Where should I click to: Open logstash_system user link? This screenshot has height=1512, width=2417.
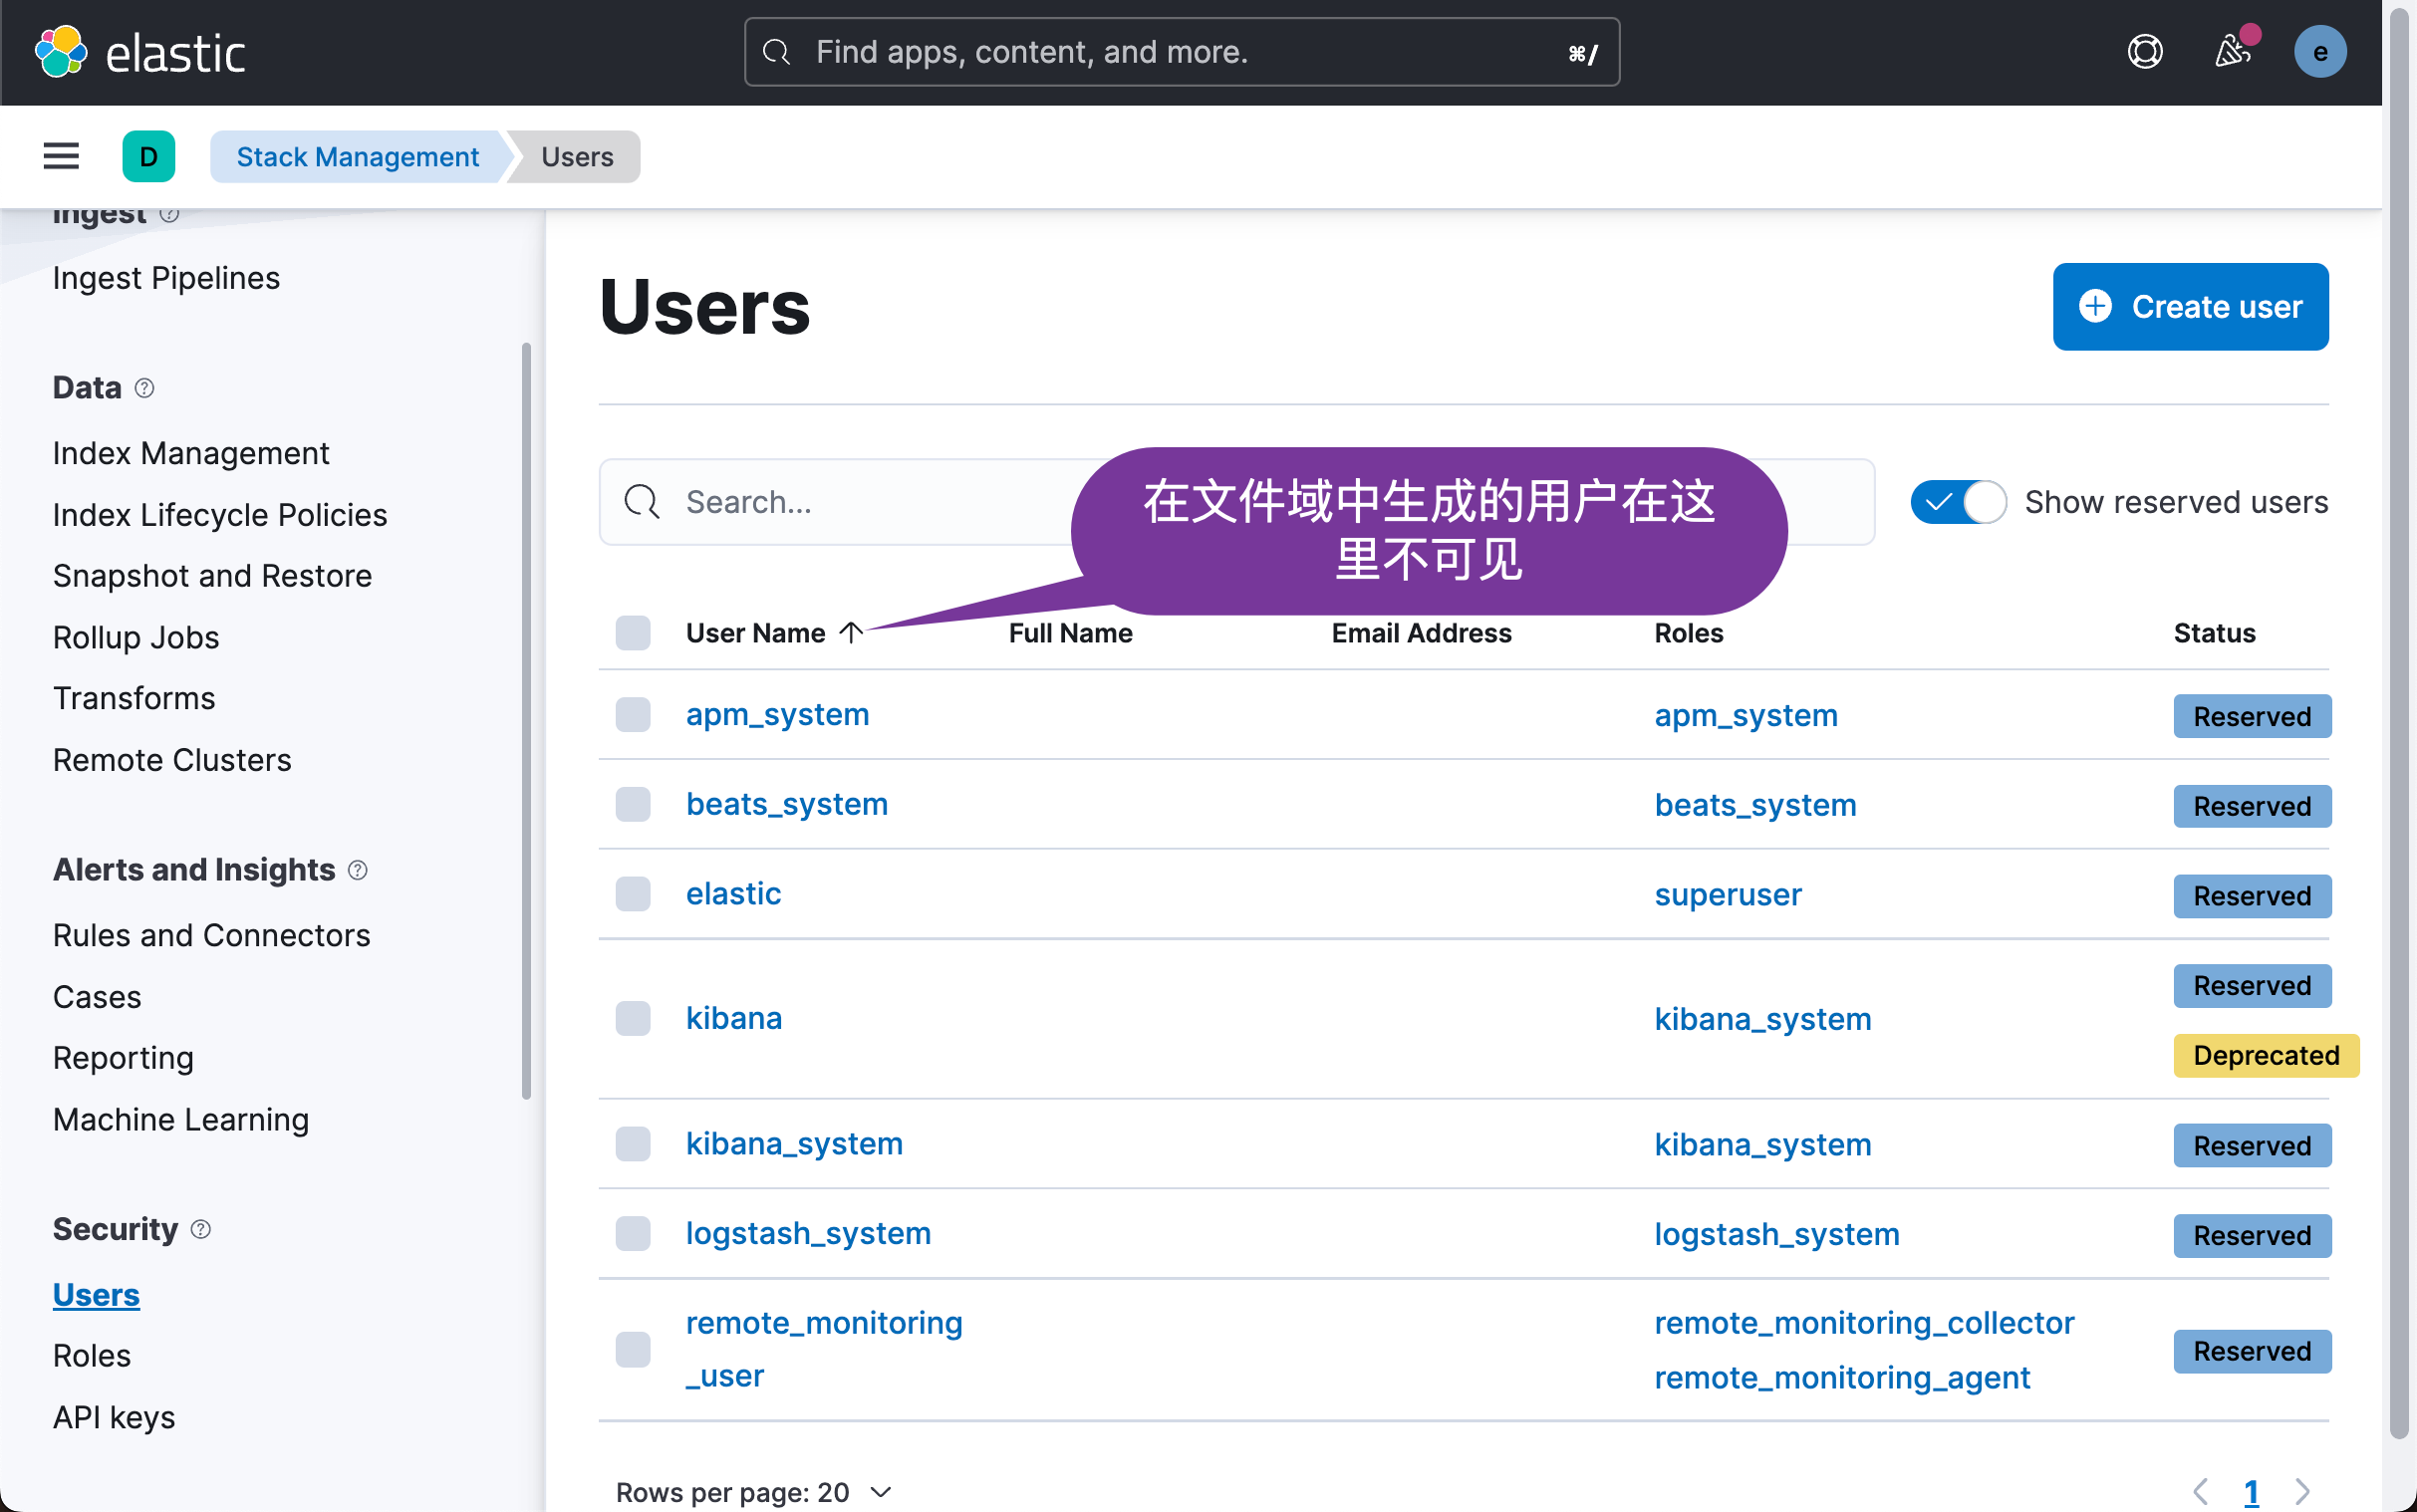[x=808, y=1234]
